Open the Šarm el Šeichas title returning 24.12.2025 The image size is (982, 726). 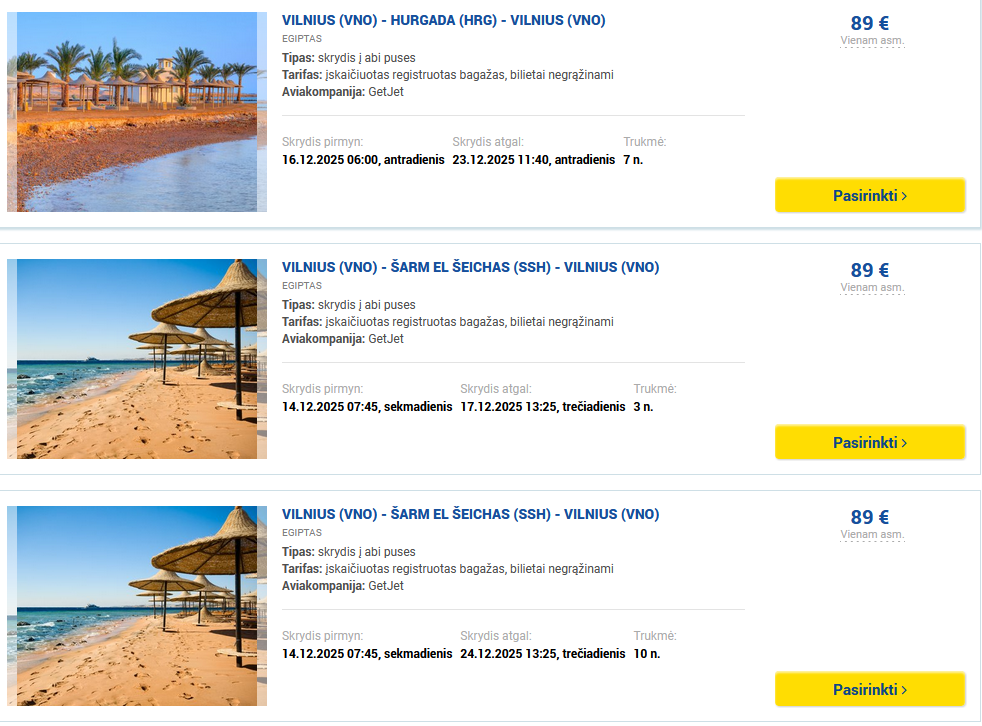pos(471,514)
